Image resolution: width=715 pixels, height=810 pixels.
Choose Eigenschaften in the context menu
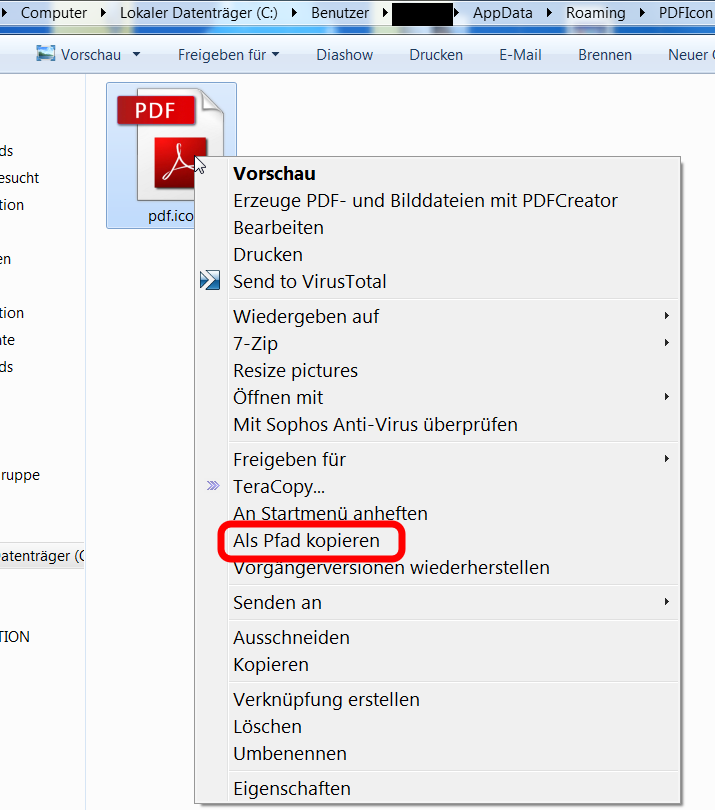coord(292,788)
